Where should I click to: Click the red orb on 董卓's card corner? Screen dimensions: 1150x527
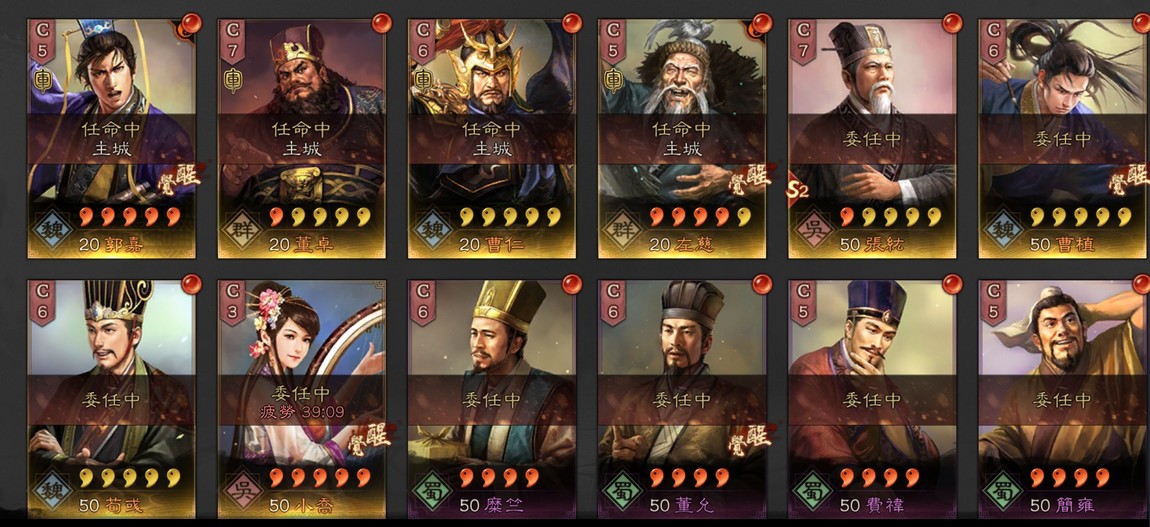pos(381,23)
